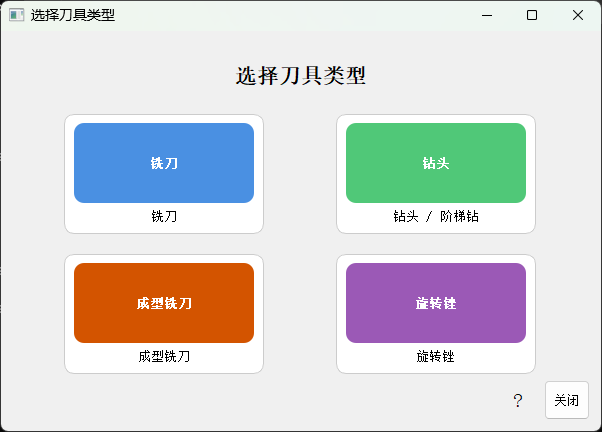Click the 旋转锉 caption under purple tile

coord(436,357)
